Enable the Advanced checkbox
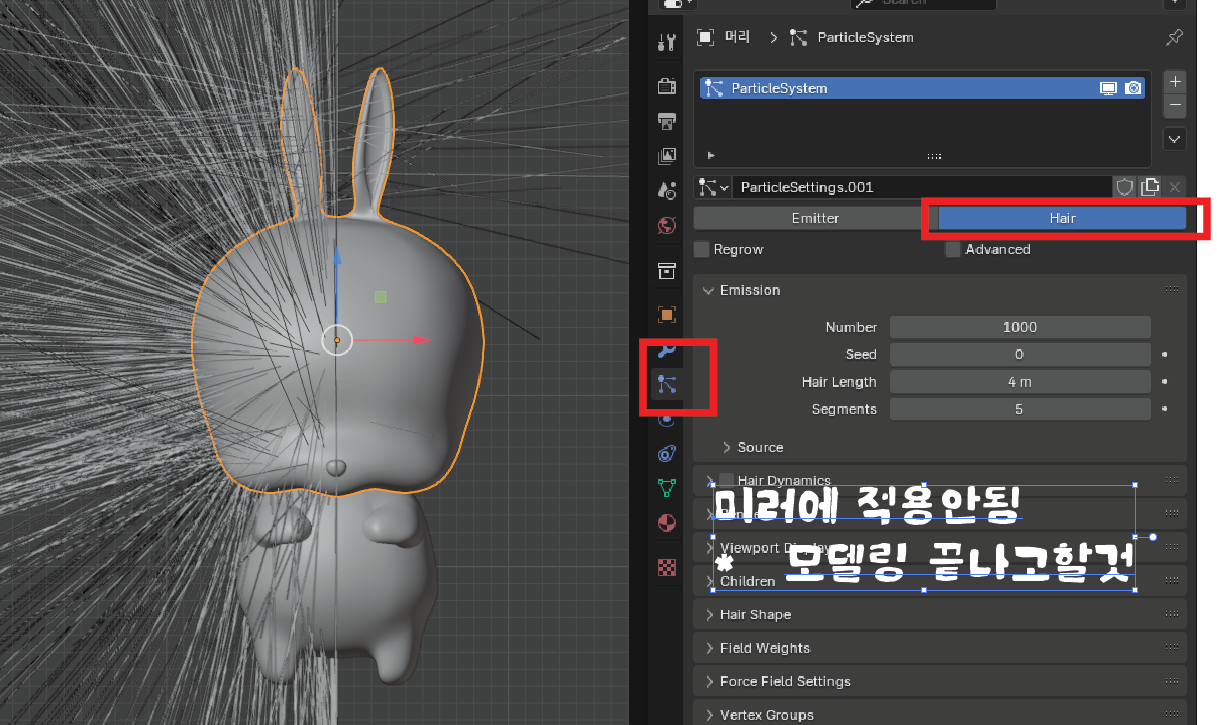Image resolution: width=1217 pixels, height=725 pixels. click(953, 249)
